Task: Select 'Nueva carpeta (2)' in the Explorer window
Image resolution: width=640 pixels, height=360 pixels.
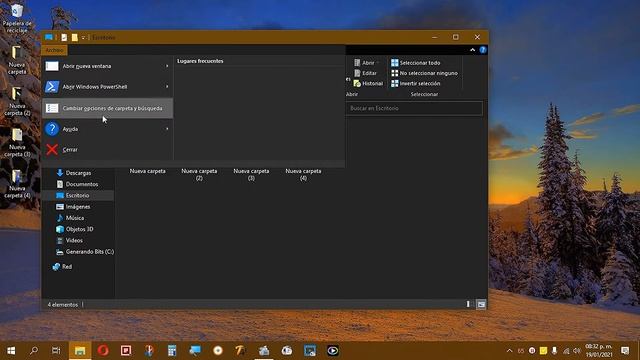Action: pos(199,174)
